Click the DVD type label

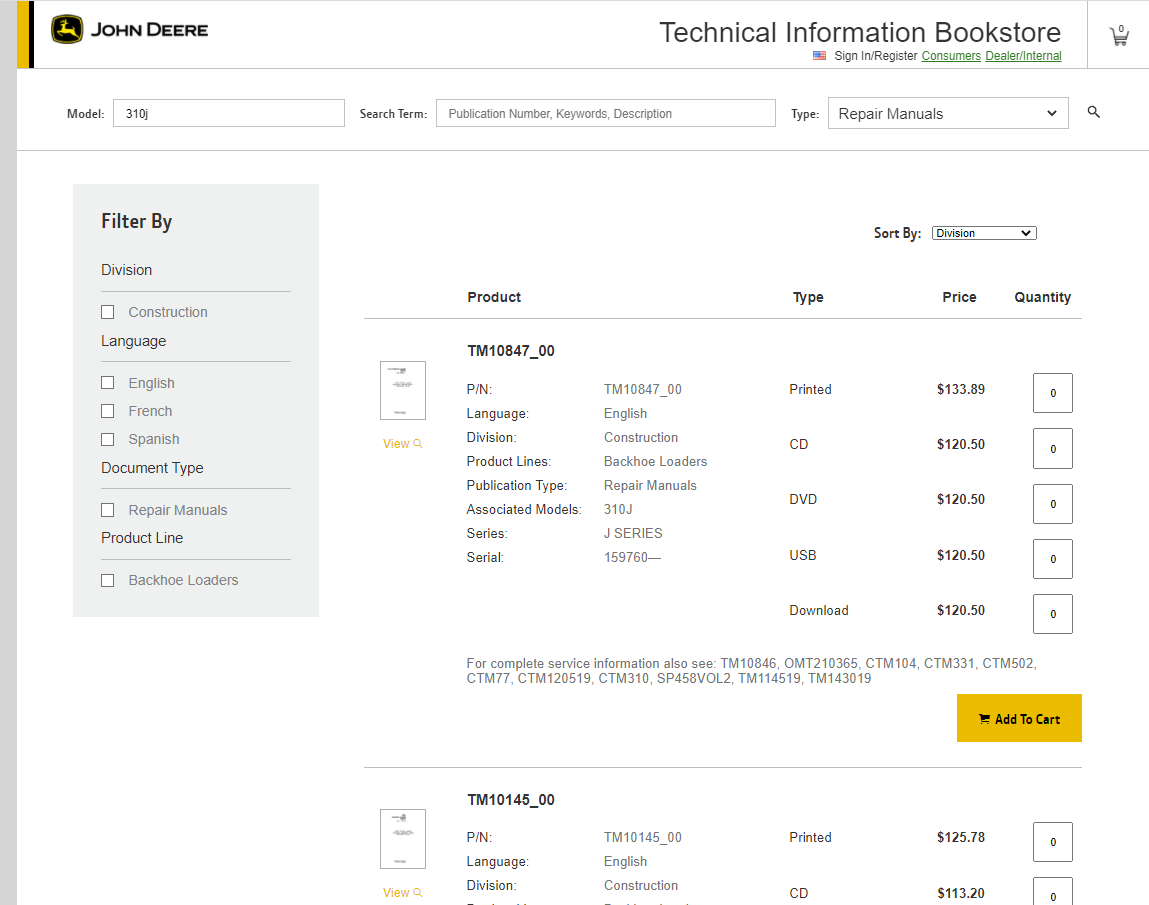803,499
